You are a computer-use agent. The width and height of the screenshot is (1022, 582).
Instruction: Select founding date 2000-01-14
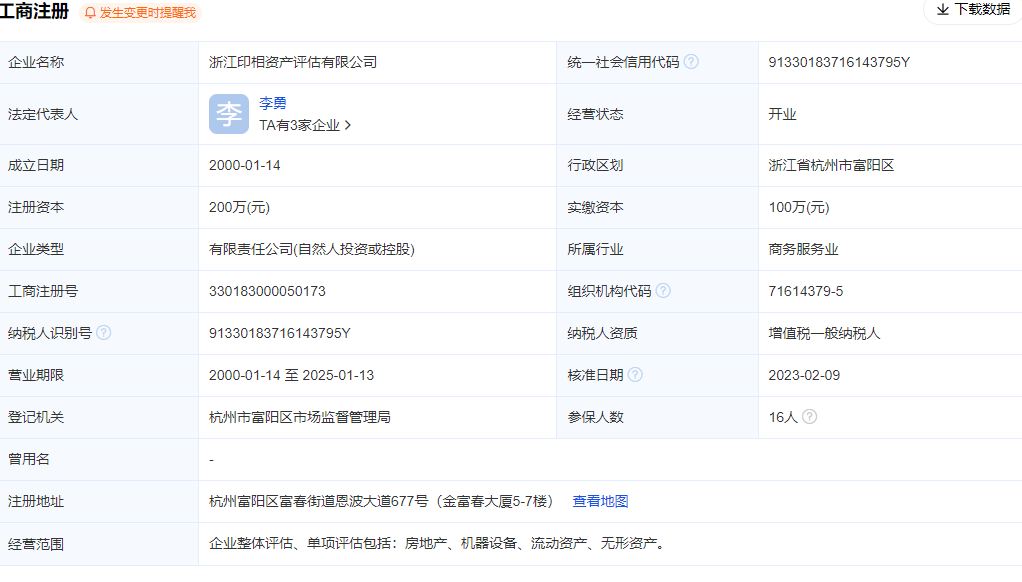(x=244, y=166)
